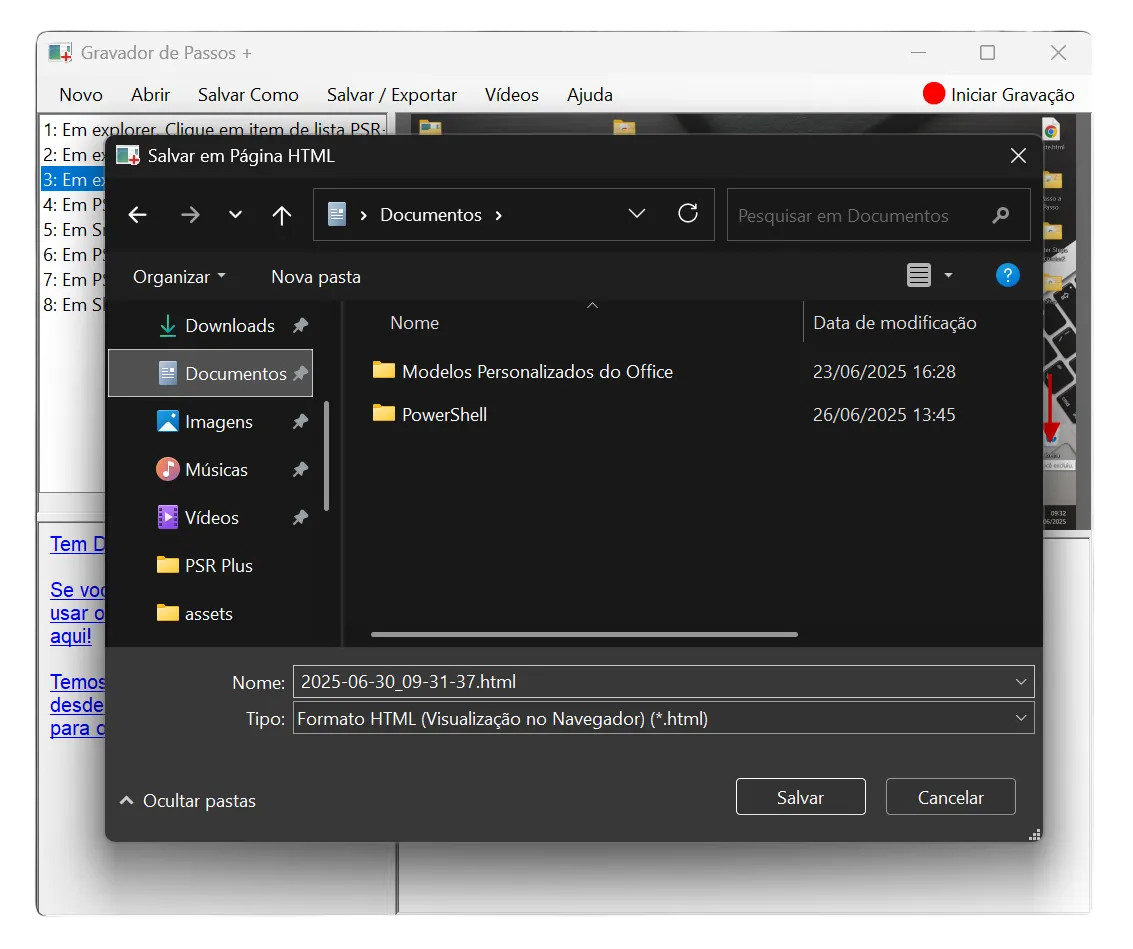
Task: Click the horizontal scrollbar in file list
Action: click(x=584, y=634)
